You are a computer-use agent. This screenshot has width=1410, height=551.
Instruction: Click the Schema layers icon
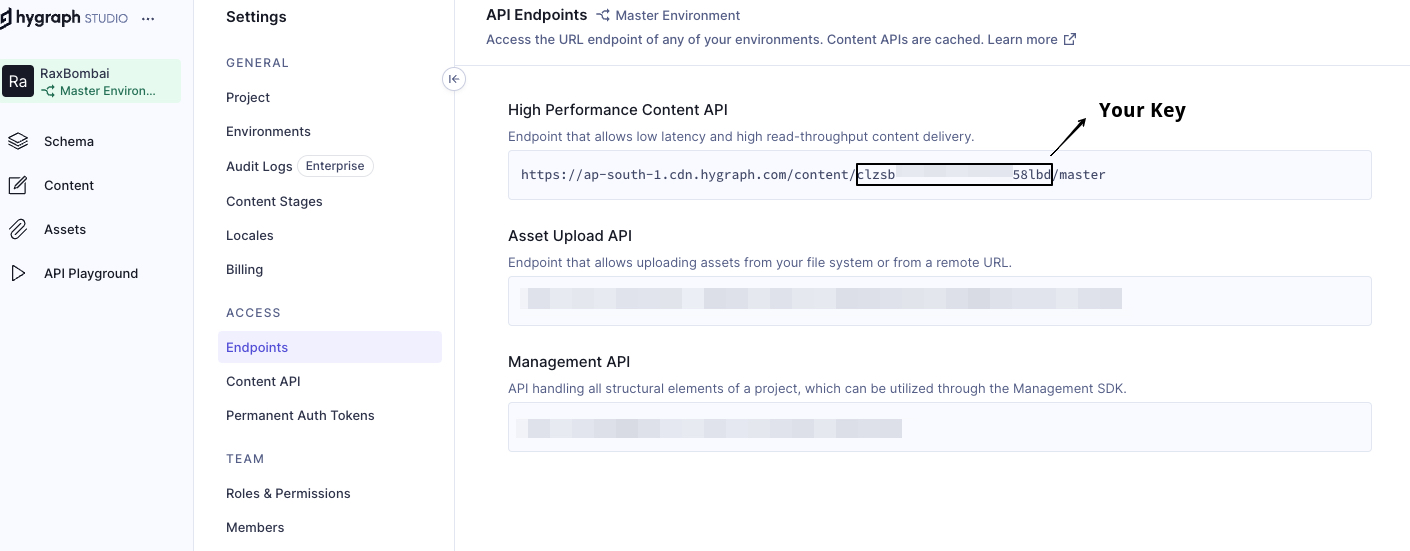click(18, 141)
